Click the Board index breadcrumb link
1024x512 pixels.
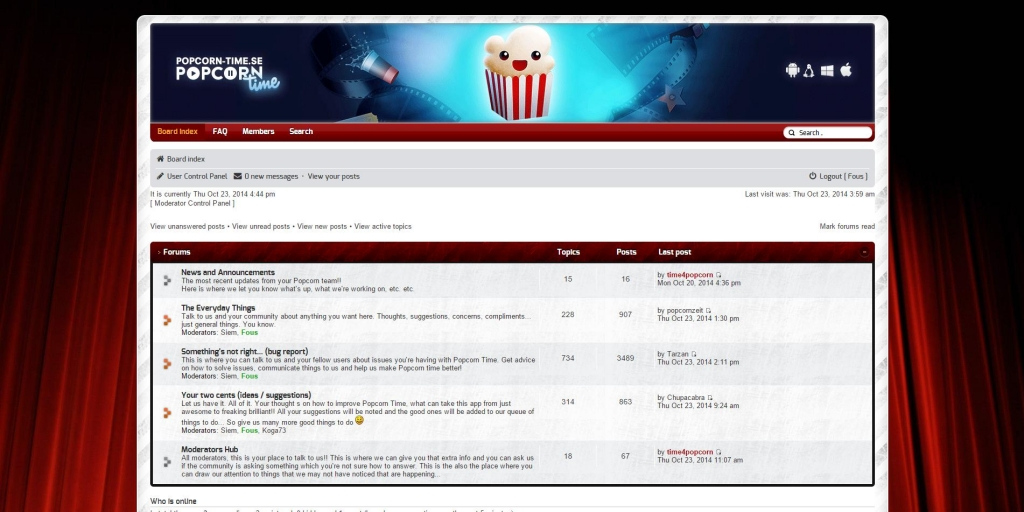tap(185, 159)
